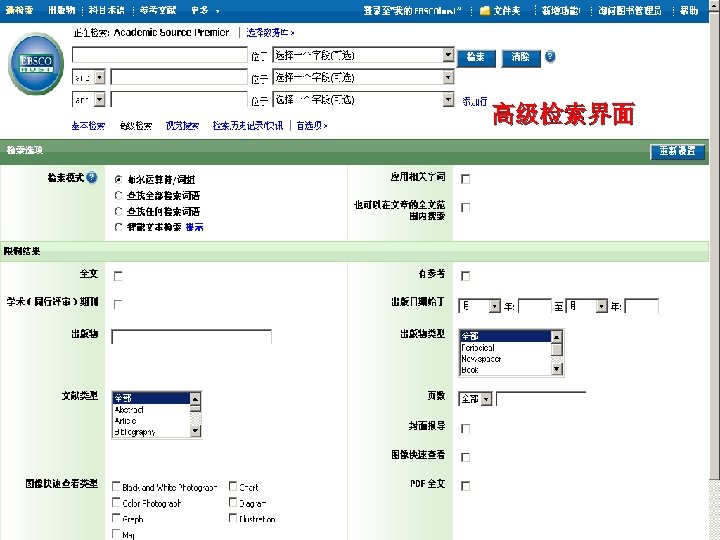Click Sign in to My EBSCOhost link
Image resolution: width=720 pixels, height=540 pixels.
pyautogui.click(x=412, y=11)
